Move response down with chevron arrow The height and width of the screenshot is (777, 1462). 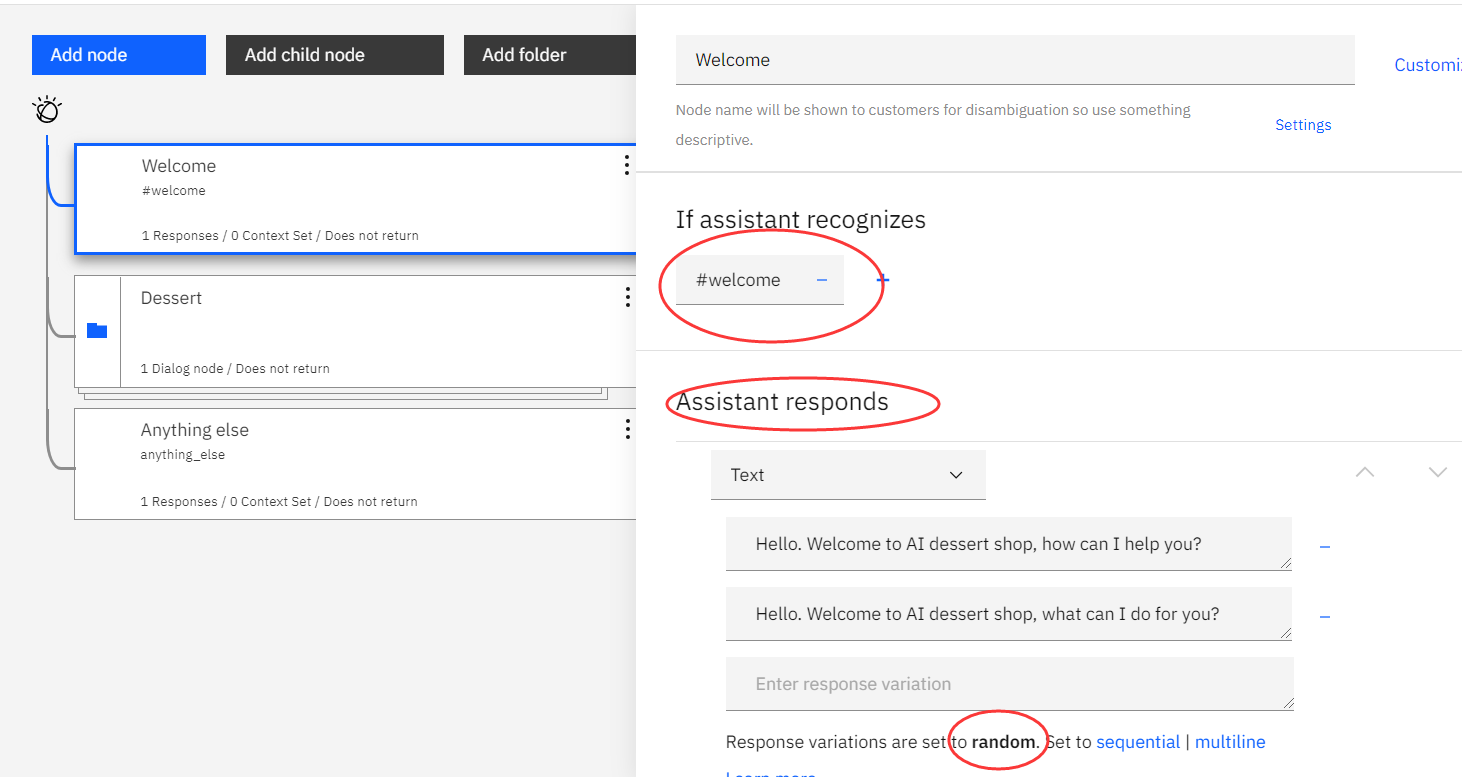[1438, 472]
